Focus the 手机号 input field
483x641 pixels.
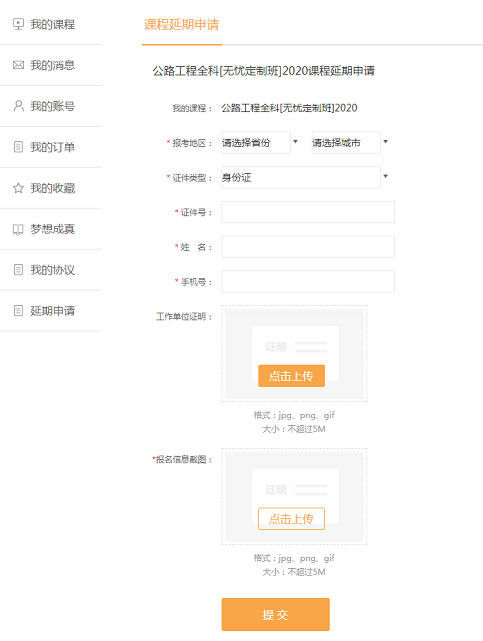[308, 281]
